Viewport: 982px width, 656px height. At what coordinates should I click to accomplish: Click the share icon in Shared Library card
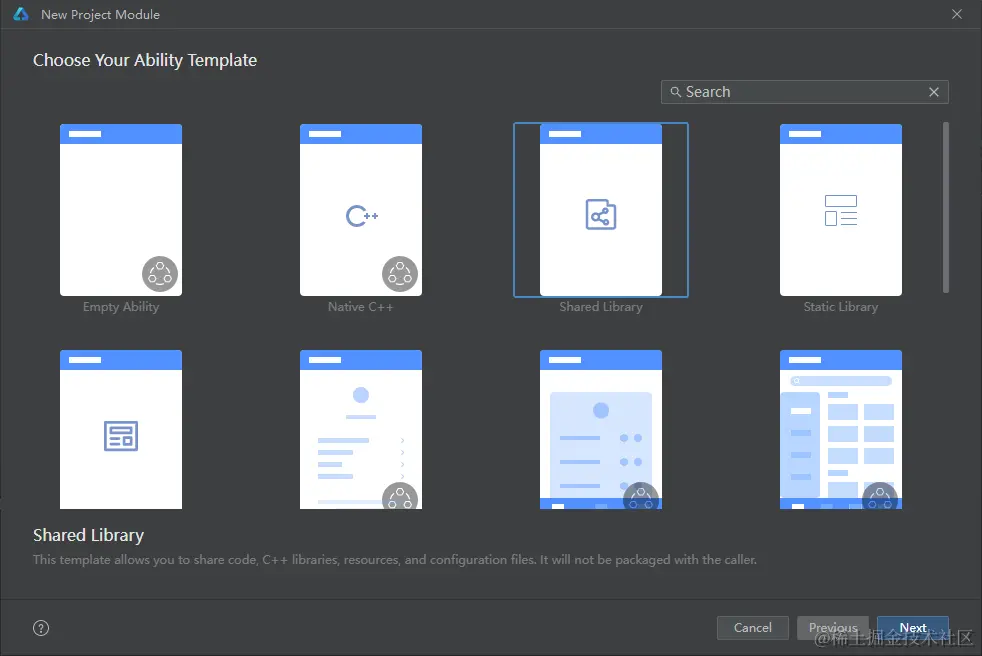click(x=601, y=214)
